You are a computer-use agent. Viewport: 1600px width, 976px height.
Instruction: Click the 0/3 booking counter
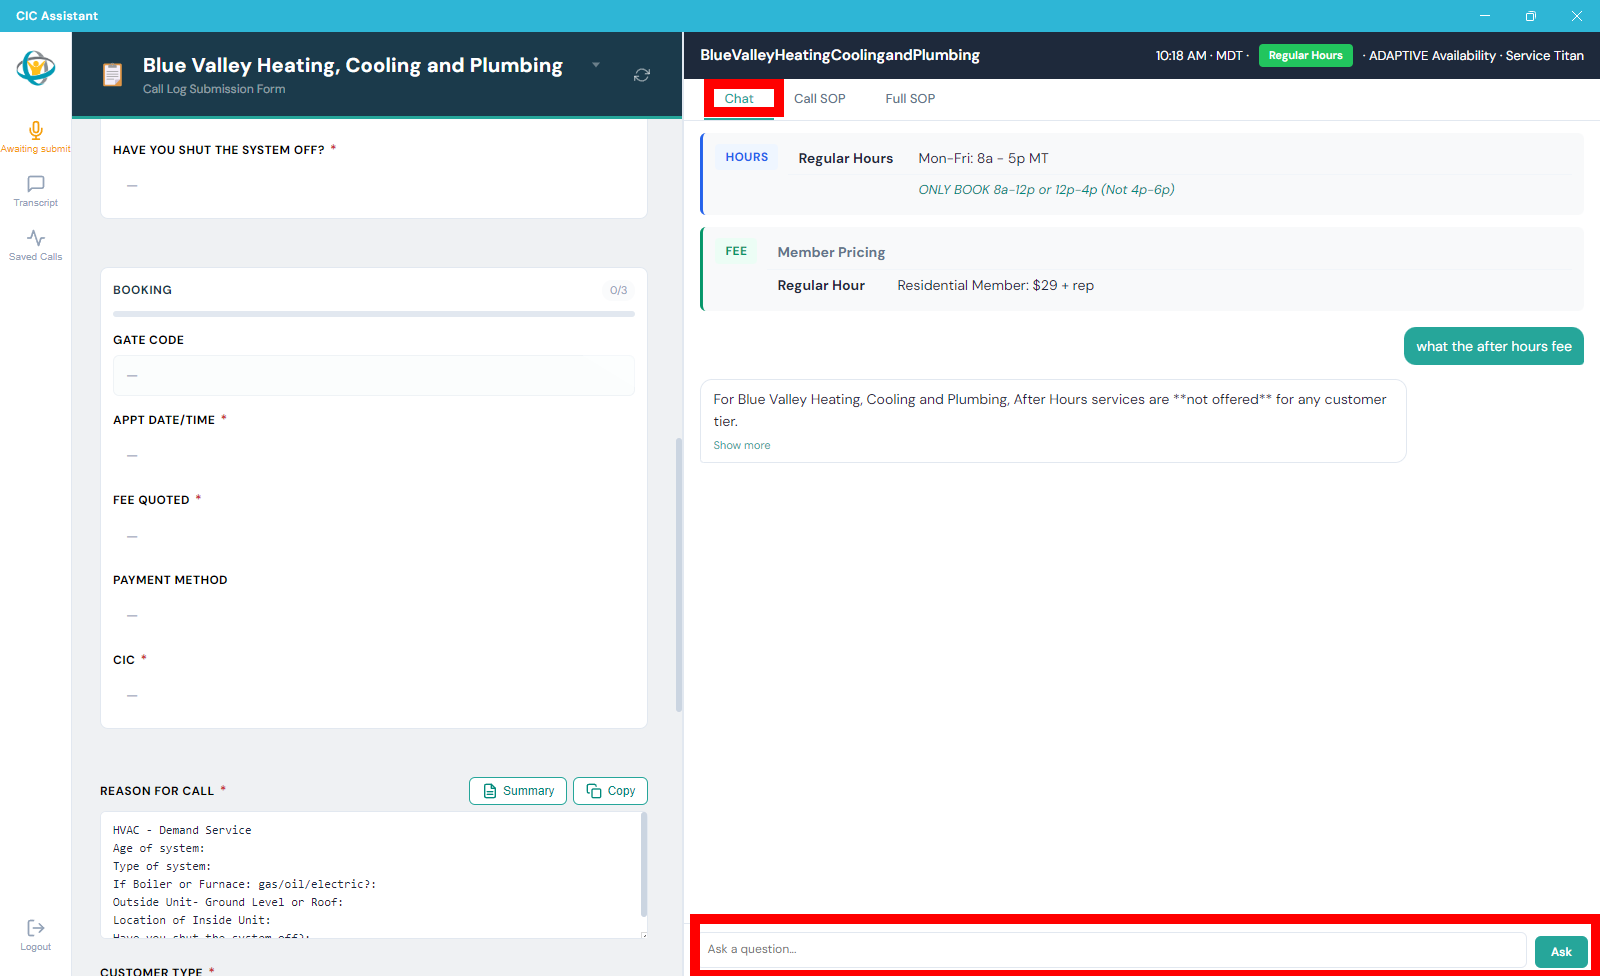pyautogui.click(x=618, y=290)
